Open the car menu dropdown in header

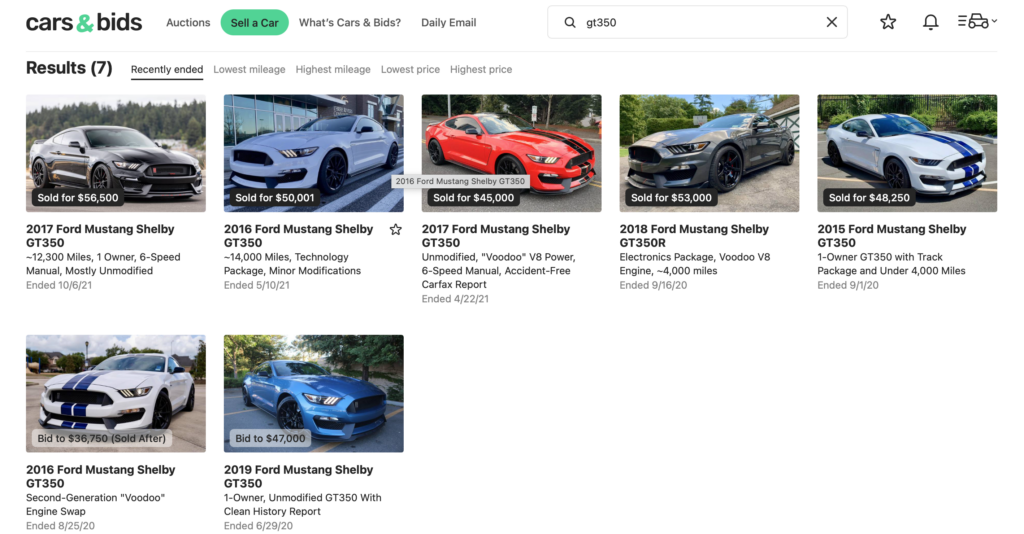point(978,22)
